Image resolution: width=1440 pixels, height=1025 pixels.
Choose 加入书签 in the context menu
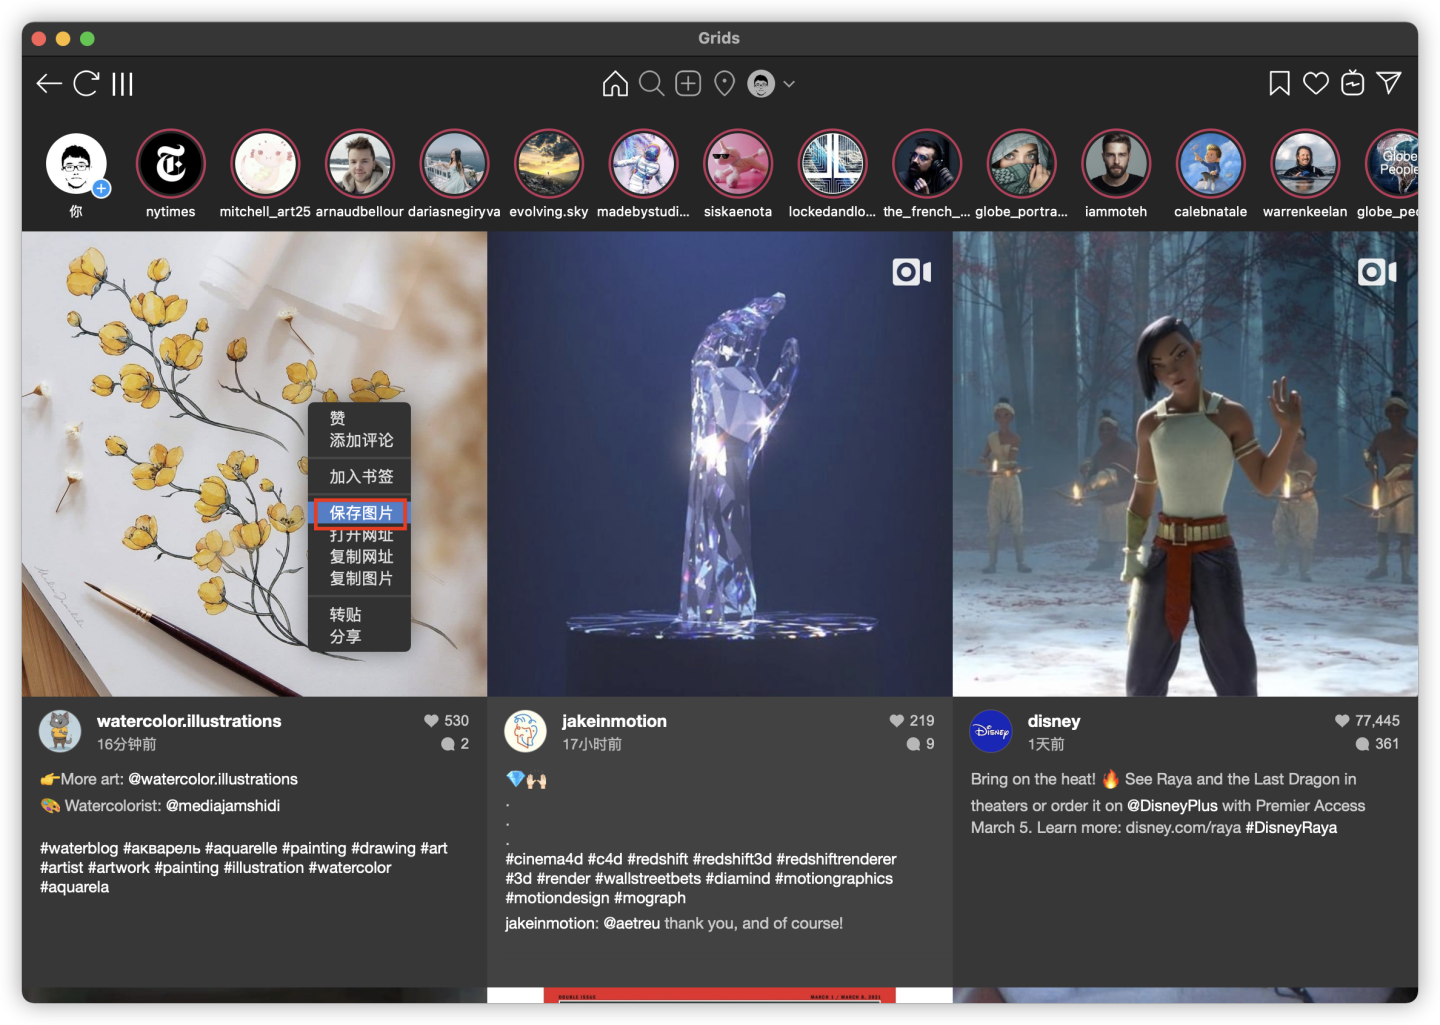360,477
